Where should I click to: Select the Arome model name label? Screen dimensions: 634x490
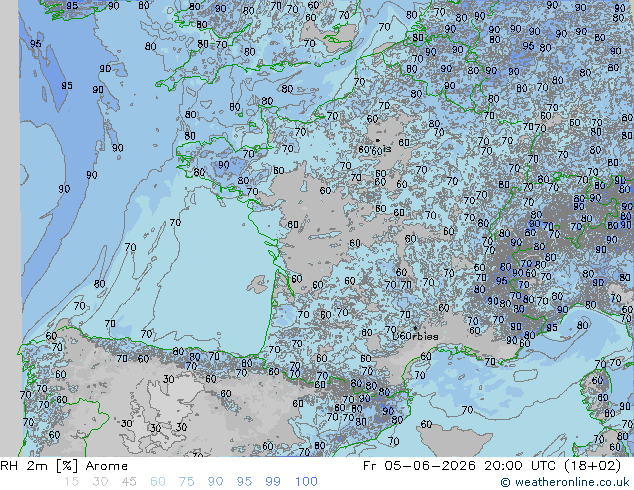[x=107, y=466]
